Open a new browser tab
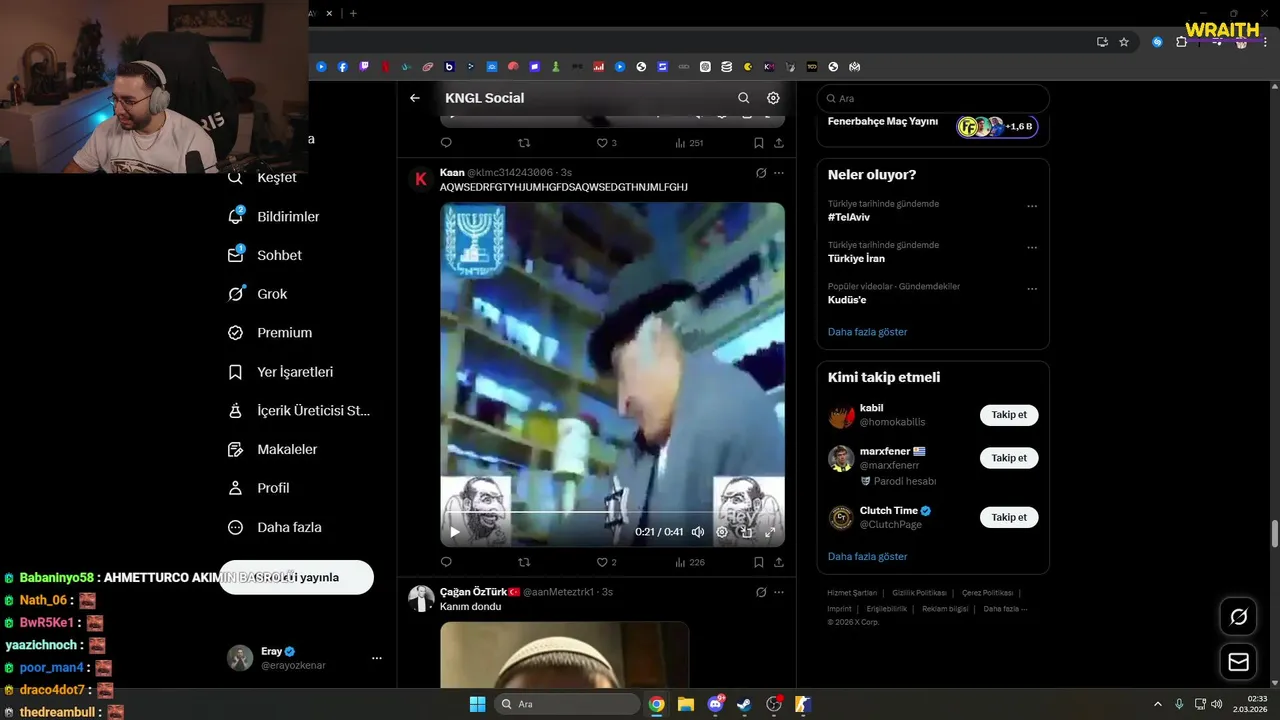 coord(353,13)
